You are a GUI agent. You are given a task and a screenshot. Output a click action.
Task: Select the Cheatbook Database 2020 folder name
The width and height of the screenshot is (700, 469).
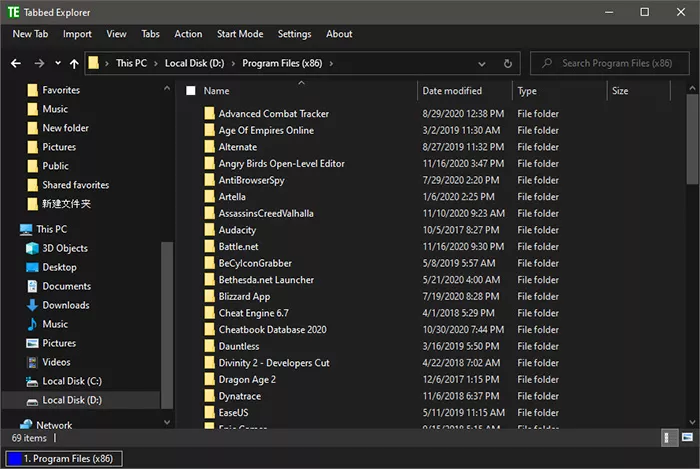click(x=272, y=330)
